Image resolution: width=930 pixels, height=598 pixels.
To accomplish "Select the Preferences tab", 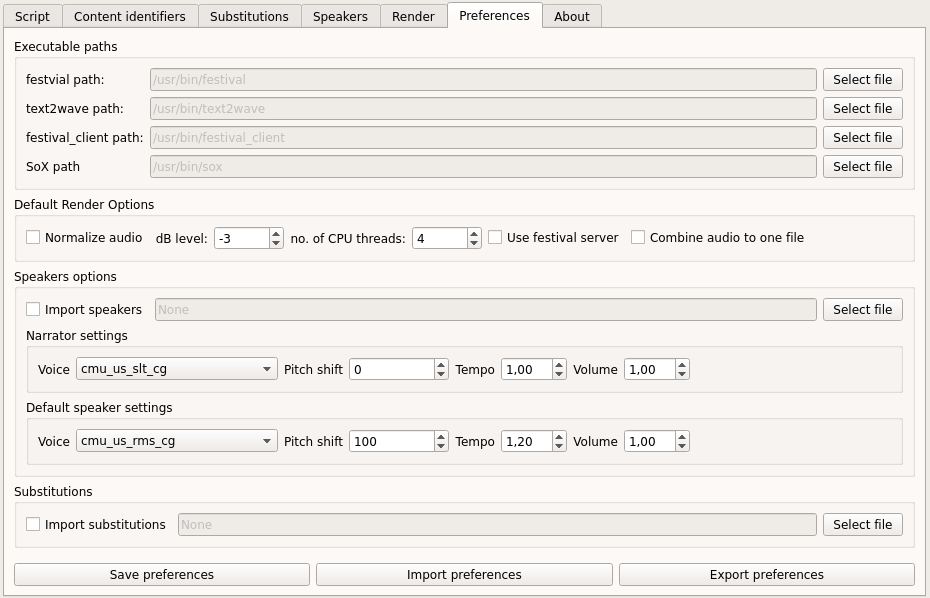I will point(495,15).
